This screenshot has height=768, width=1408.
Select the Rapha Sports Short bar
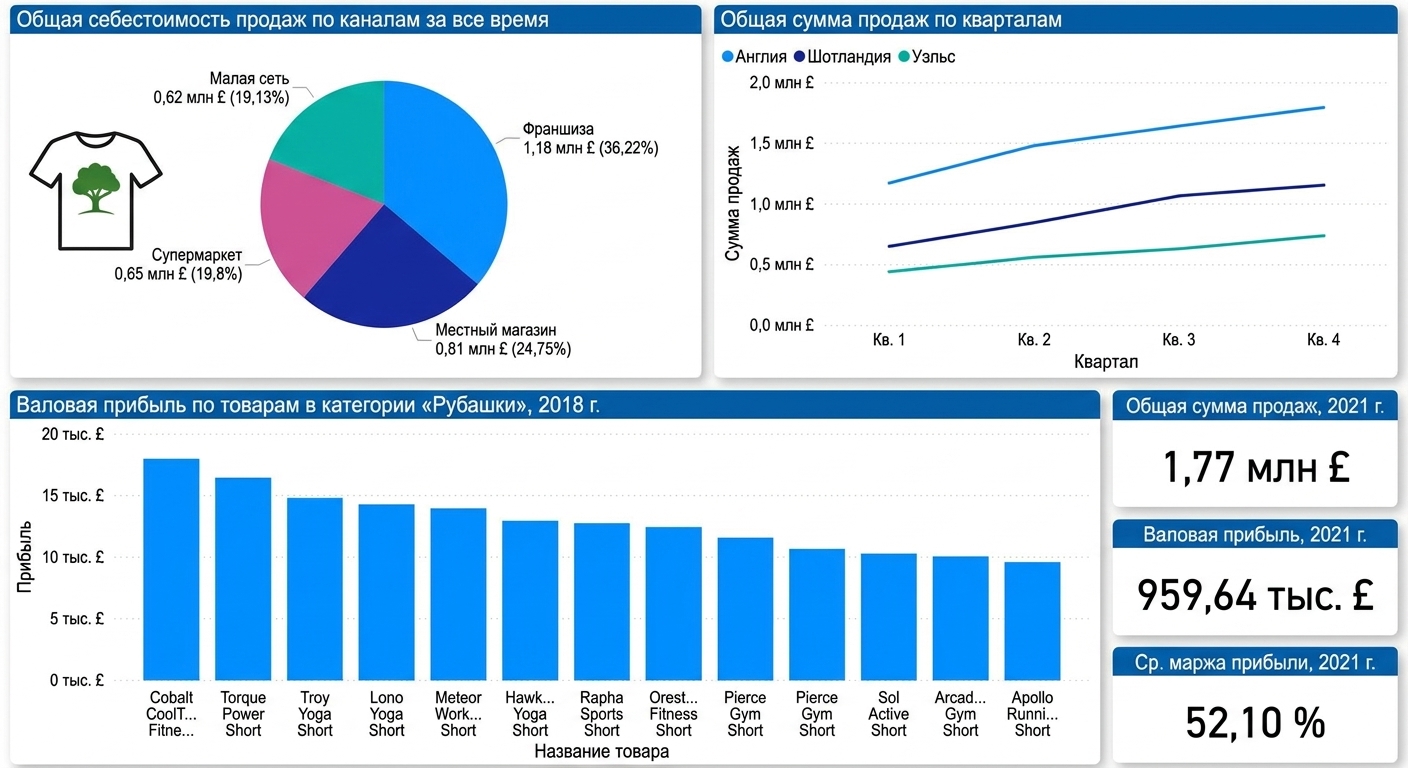602,602
